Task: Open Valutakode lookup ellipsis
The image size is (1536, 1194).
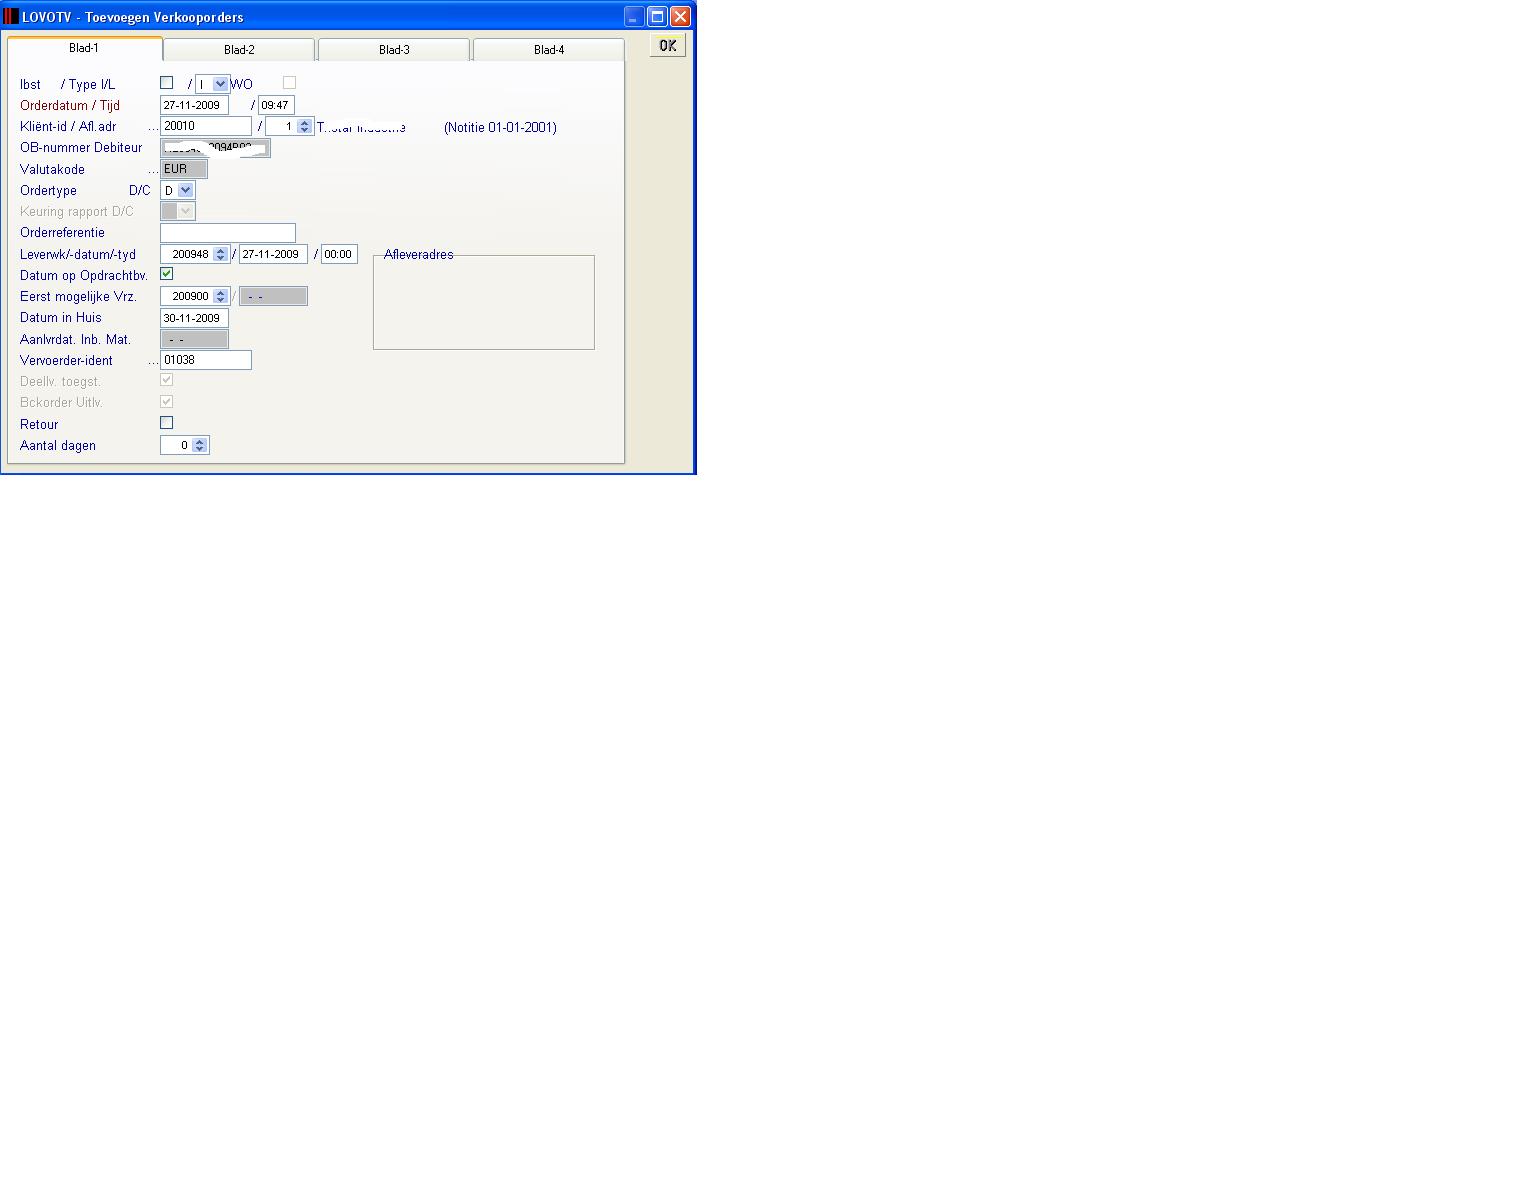Action: (x=153, y=170)
